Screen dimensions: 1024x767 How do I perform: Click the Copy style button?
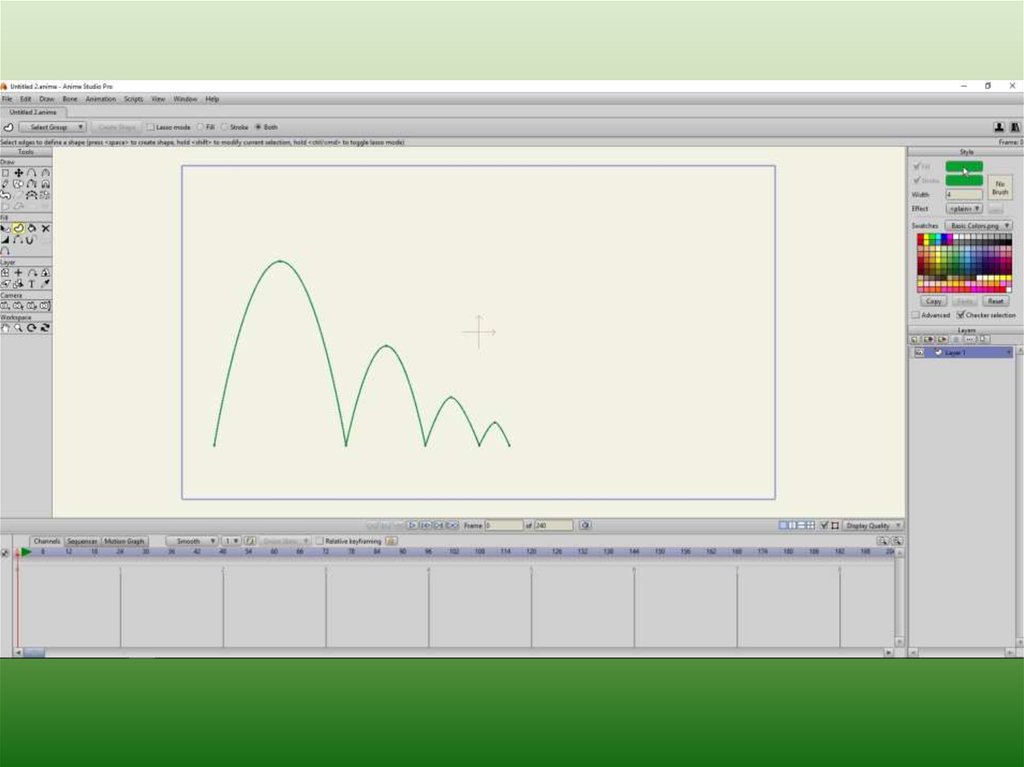933,301
